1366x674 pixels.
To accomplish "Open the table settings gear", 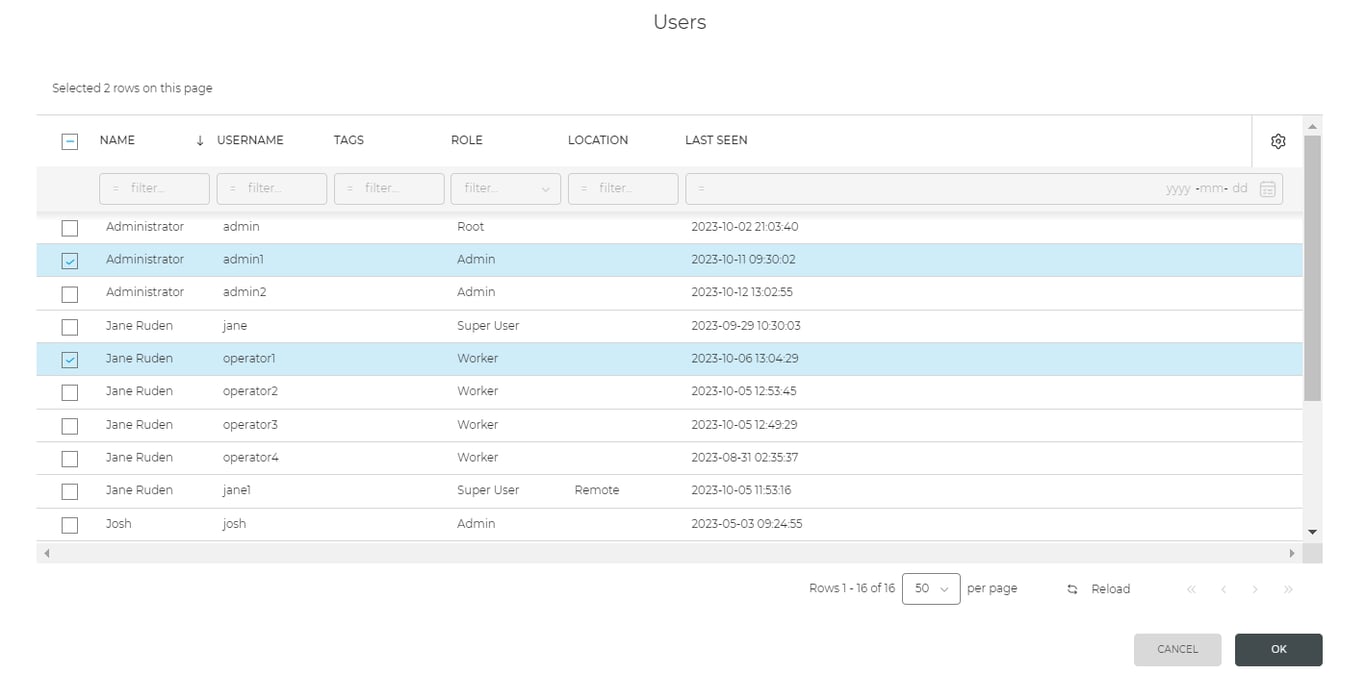I will (x=1277, y=141).
